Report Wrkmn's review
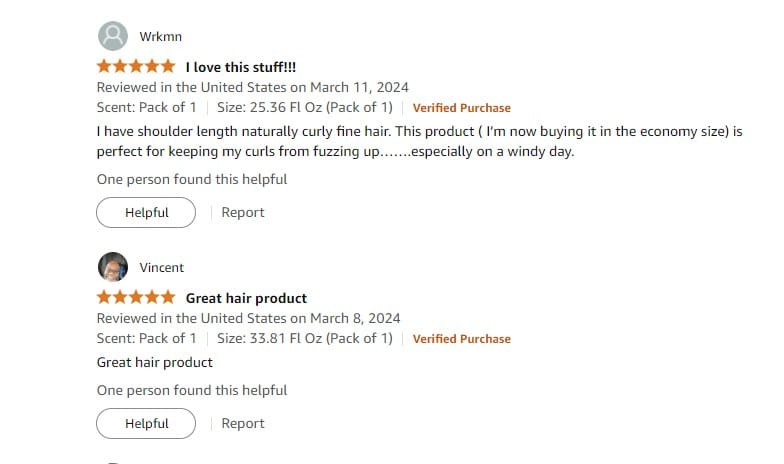784x464 pixels. click(x=242, y=212)
